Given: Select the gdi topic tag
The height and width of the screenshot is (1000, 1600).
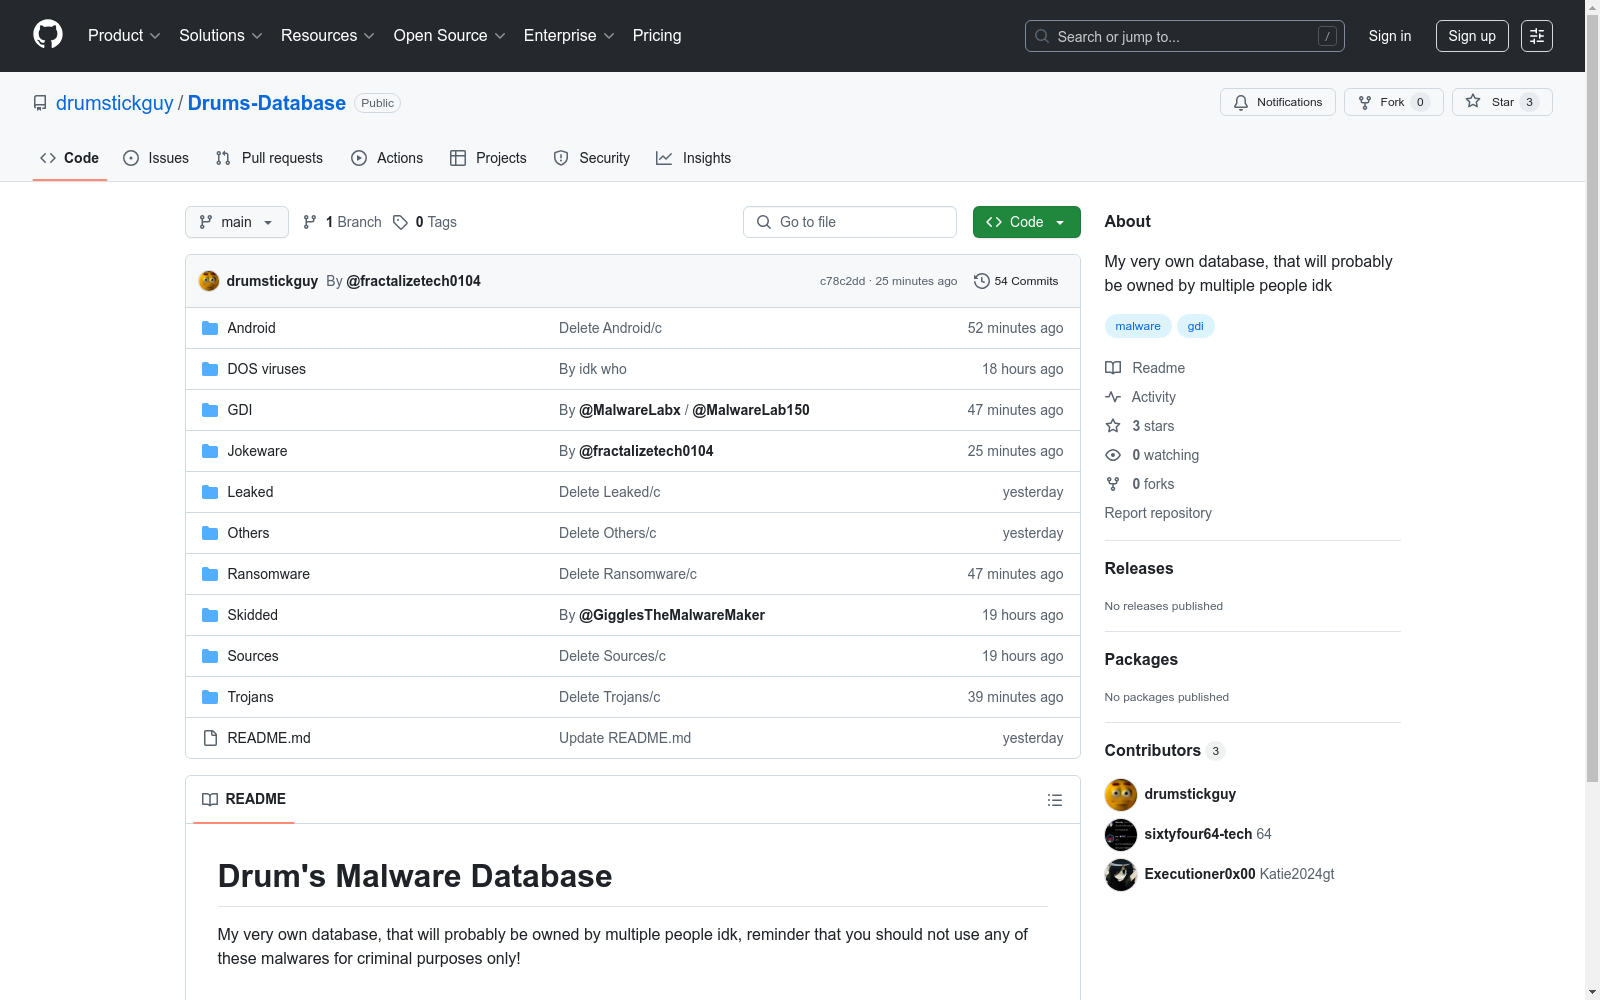Looking at the screenshot, I should click(x=1195, y=326).
